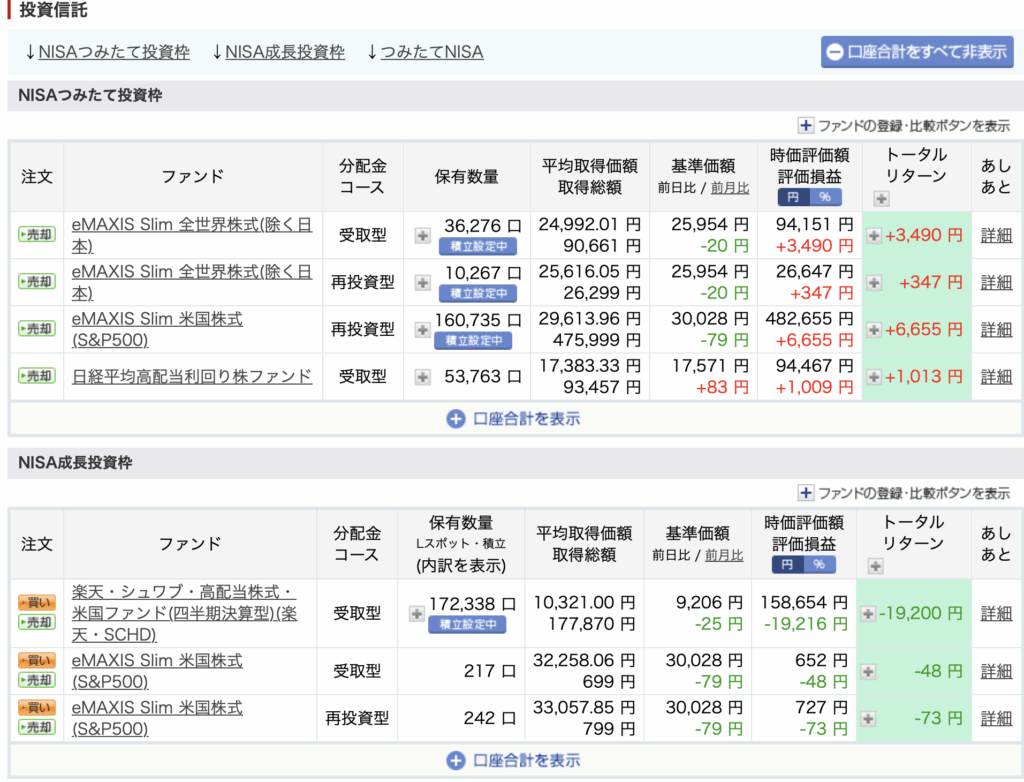Image resolution: width=1024 pixels, height=782 pixels.
Task: Click plus icon under トータルリターン header, つみたて table
Action: (881, 199)
